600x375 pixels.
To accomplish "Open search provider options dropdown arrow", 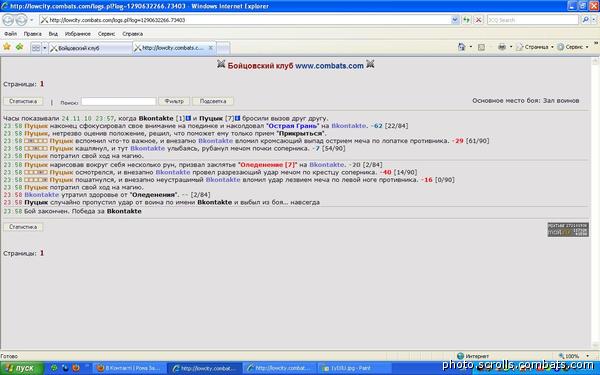I will pos(593,20).
